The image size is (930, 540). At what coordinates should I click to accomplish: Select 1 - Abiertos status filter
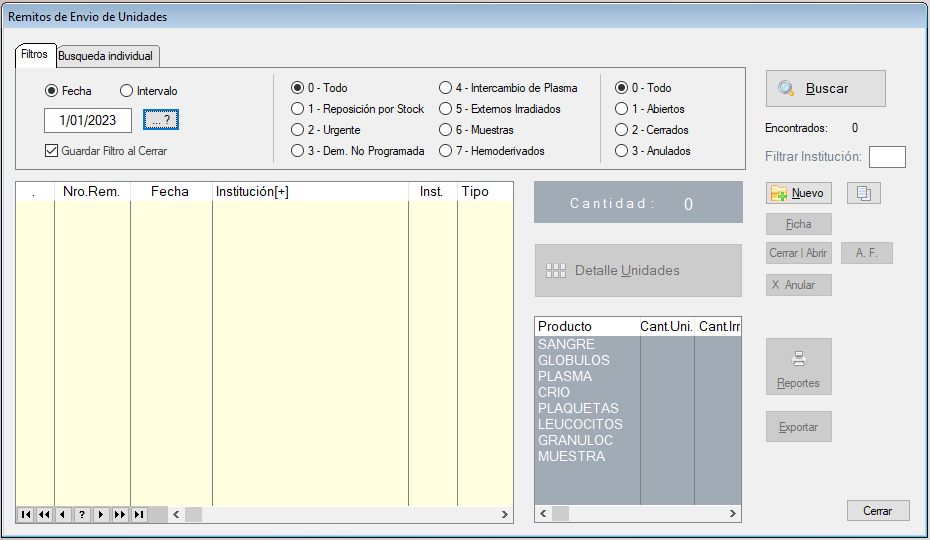pos(623,109)
